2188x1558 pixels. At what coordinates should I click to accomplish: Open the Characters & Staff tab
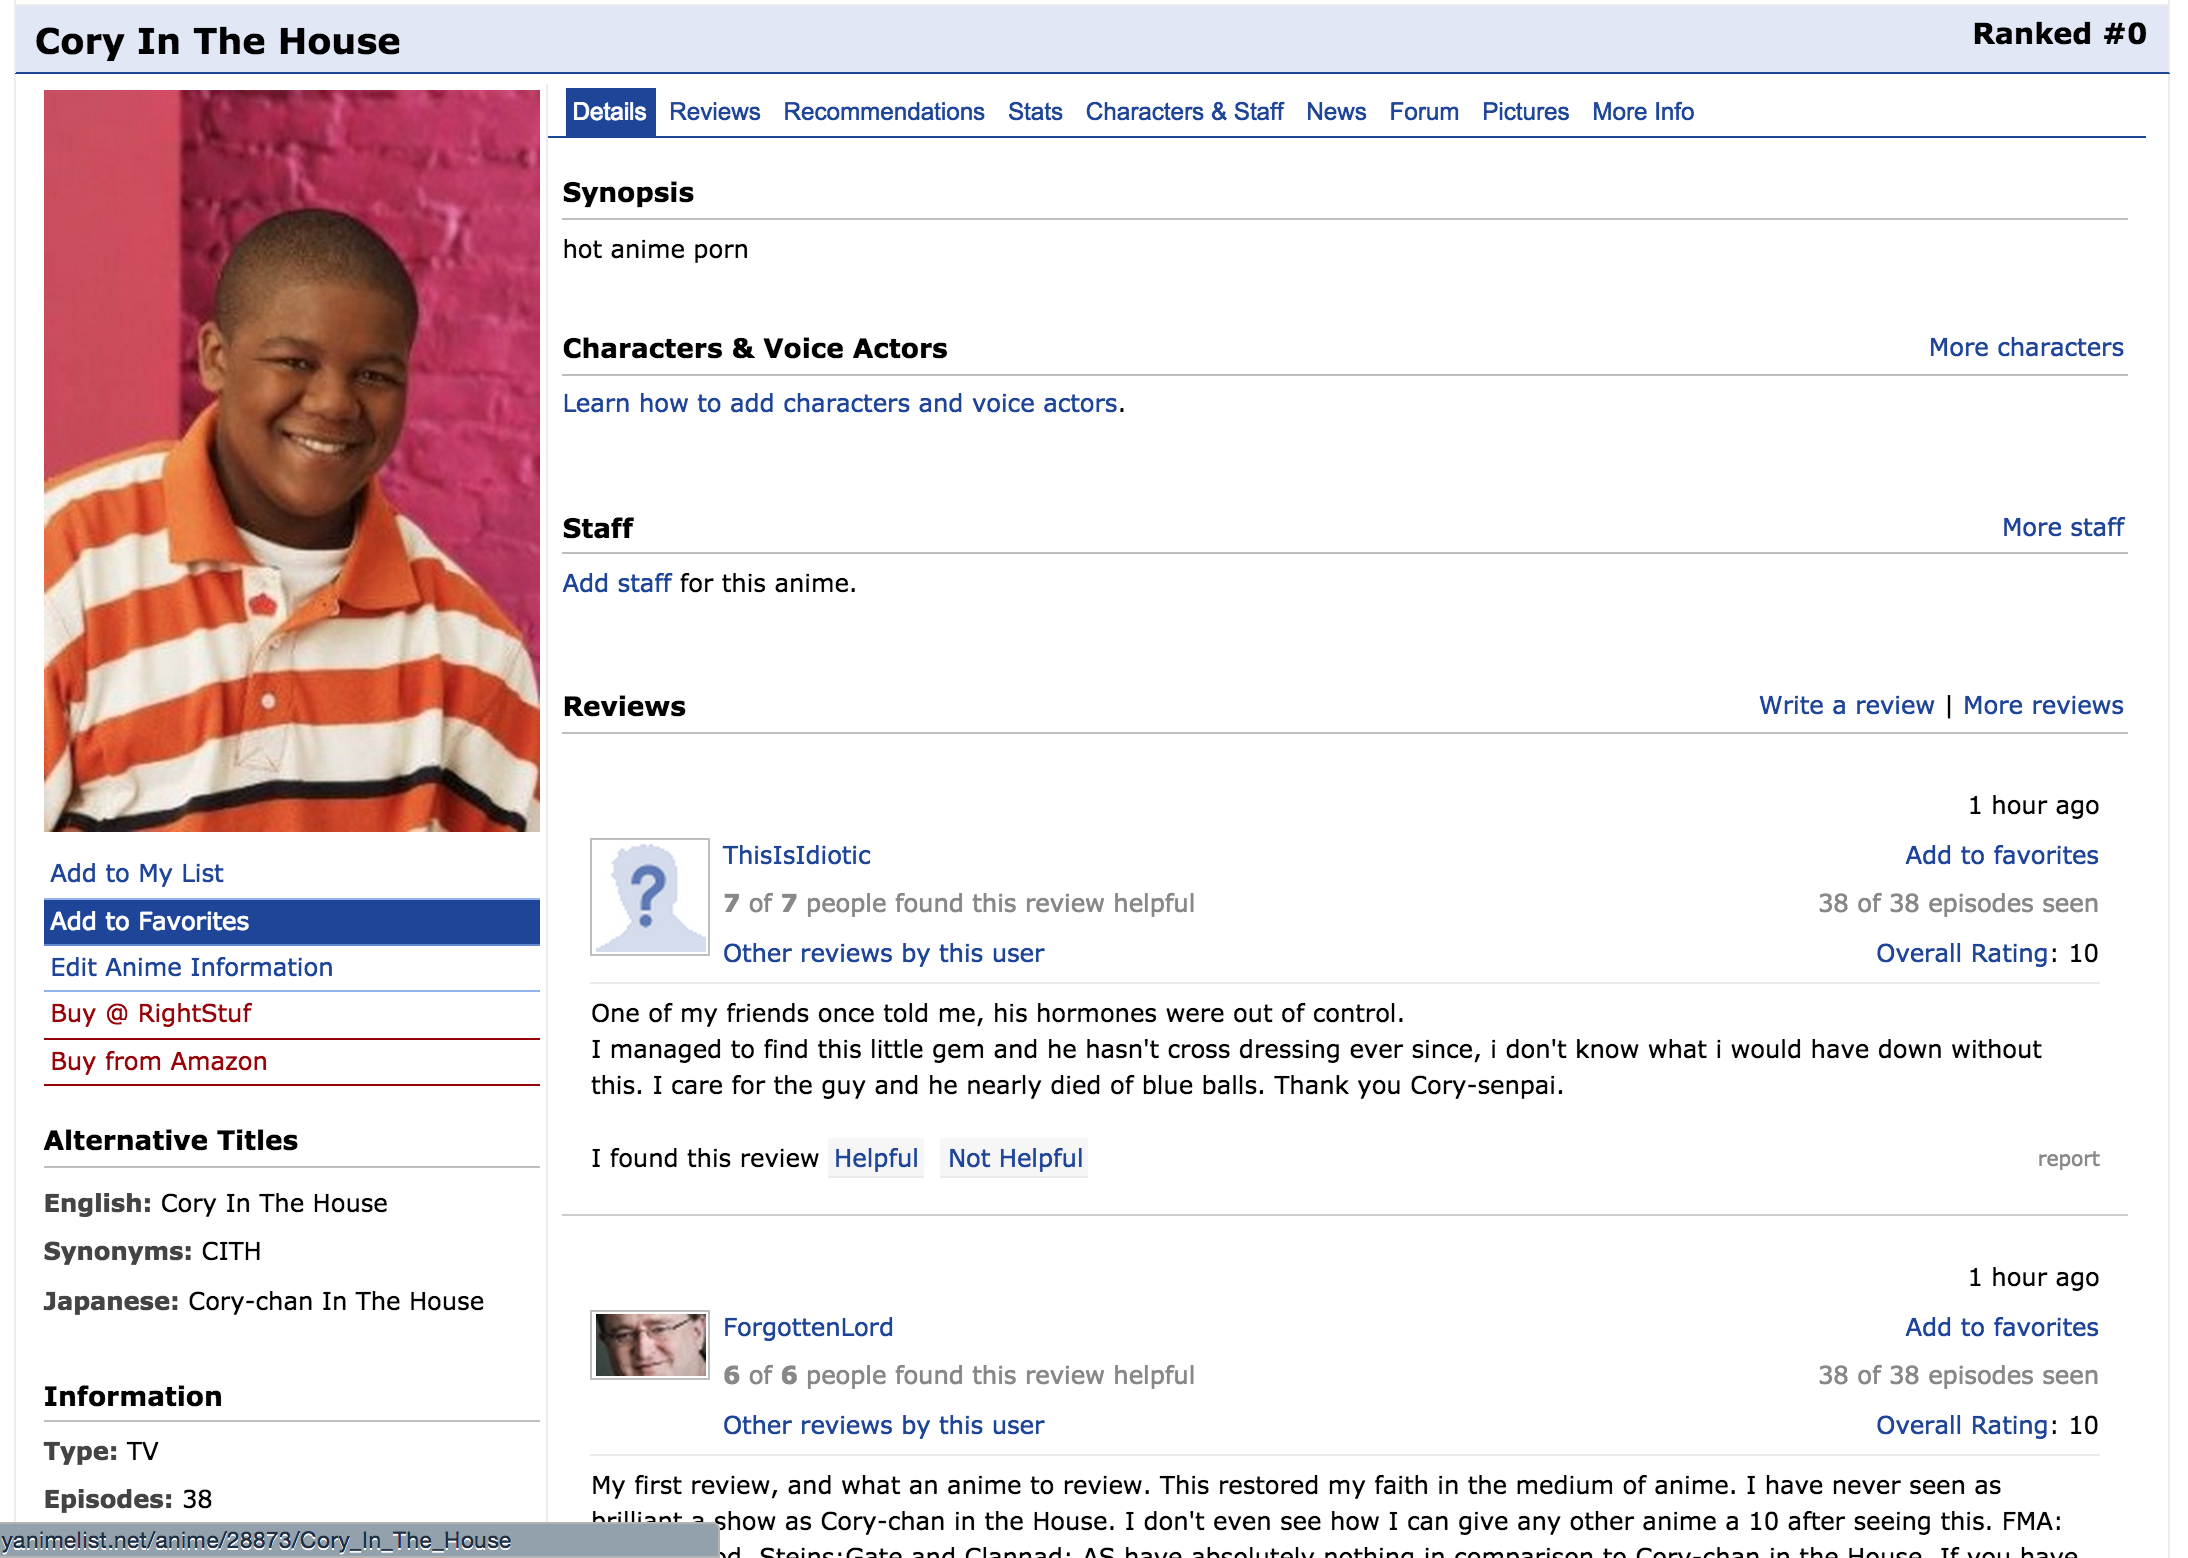1184,112
